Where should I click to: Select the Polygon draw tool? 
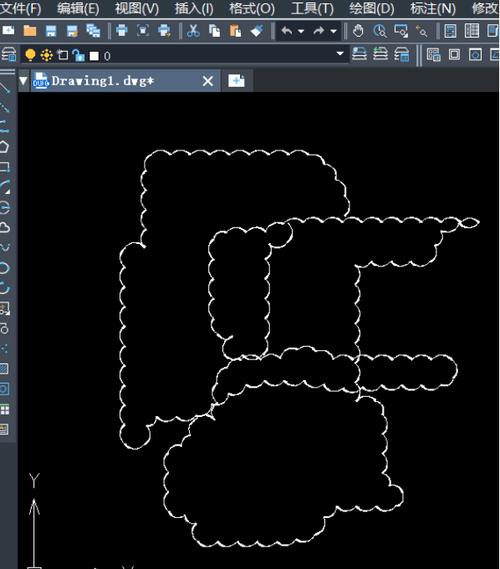point(4,147)
